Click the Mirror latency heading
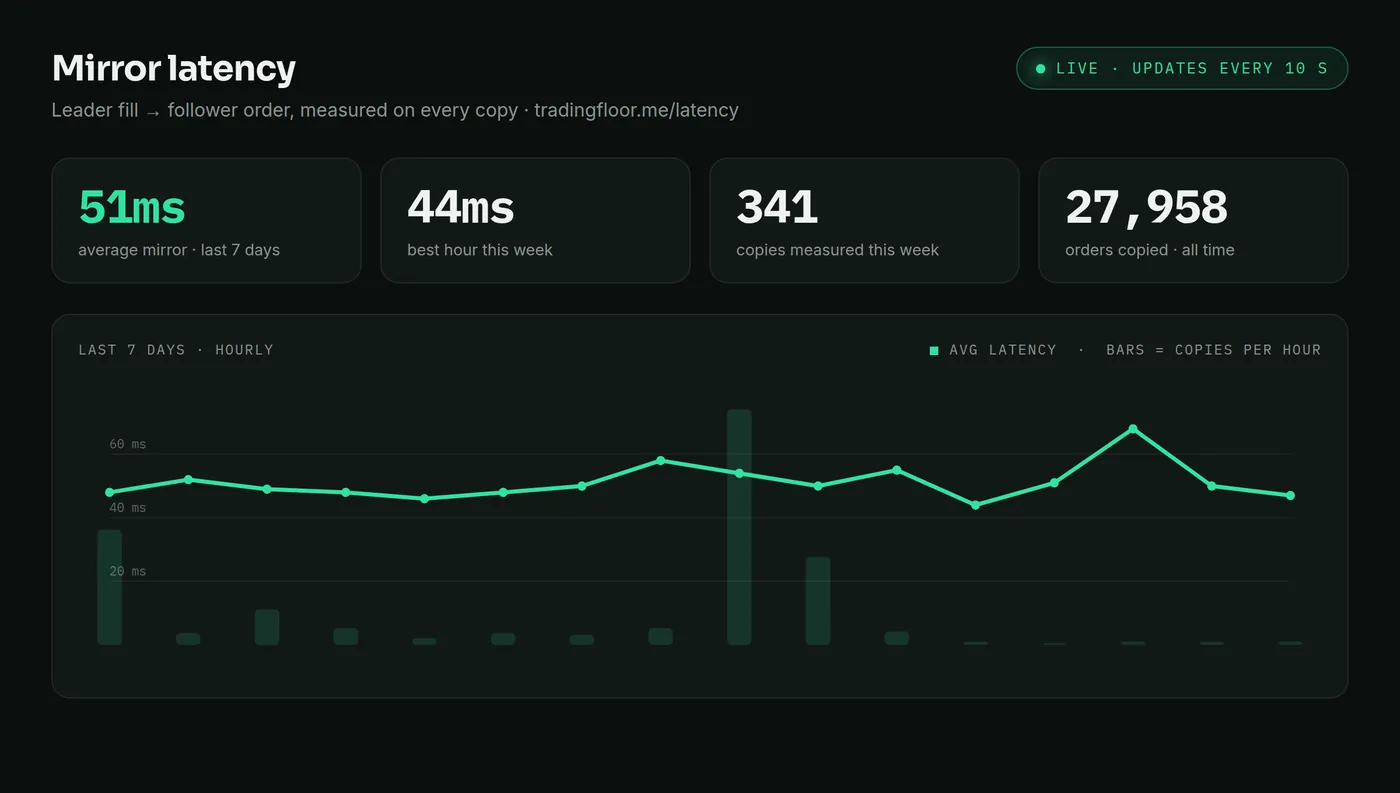1400x793 pixels. click(x=174, y=68)
